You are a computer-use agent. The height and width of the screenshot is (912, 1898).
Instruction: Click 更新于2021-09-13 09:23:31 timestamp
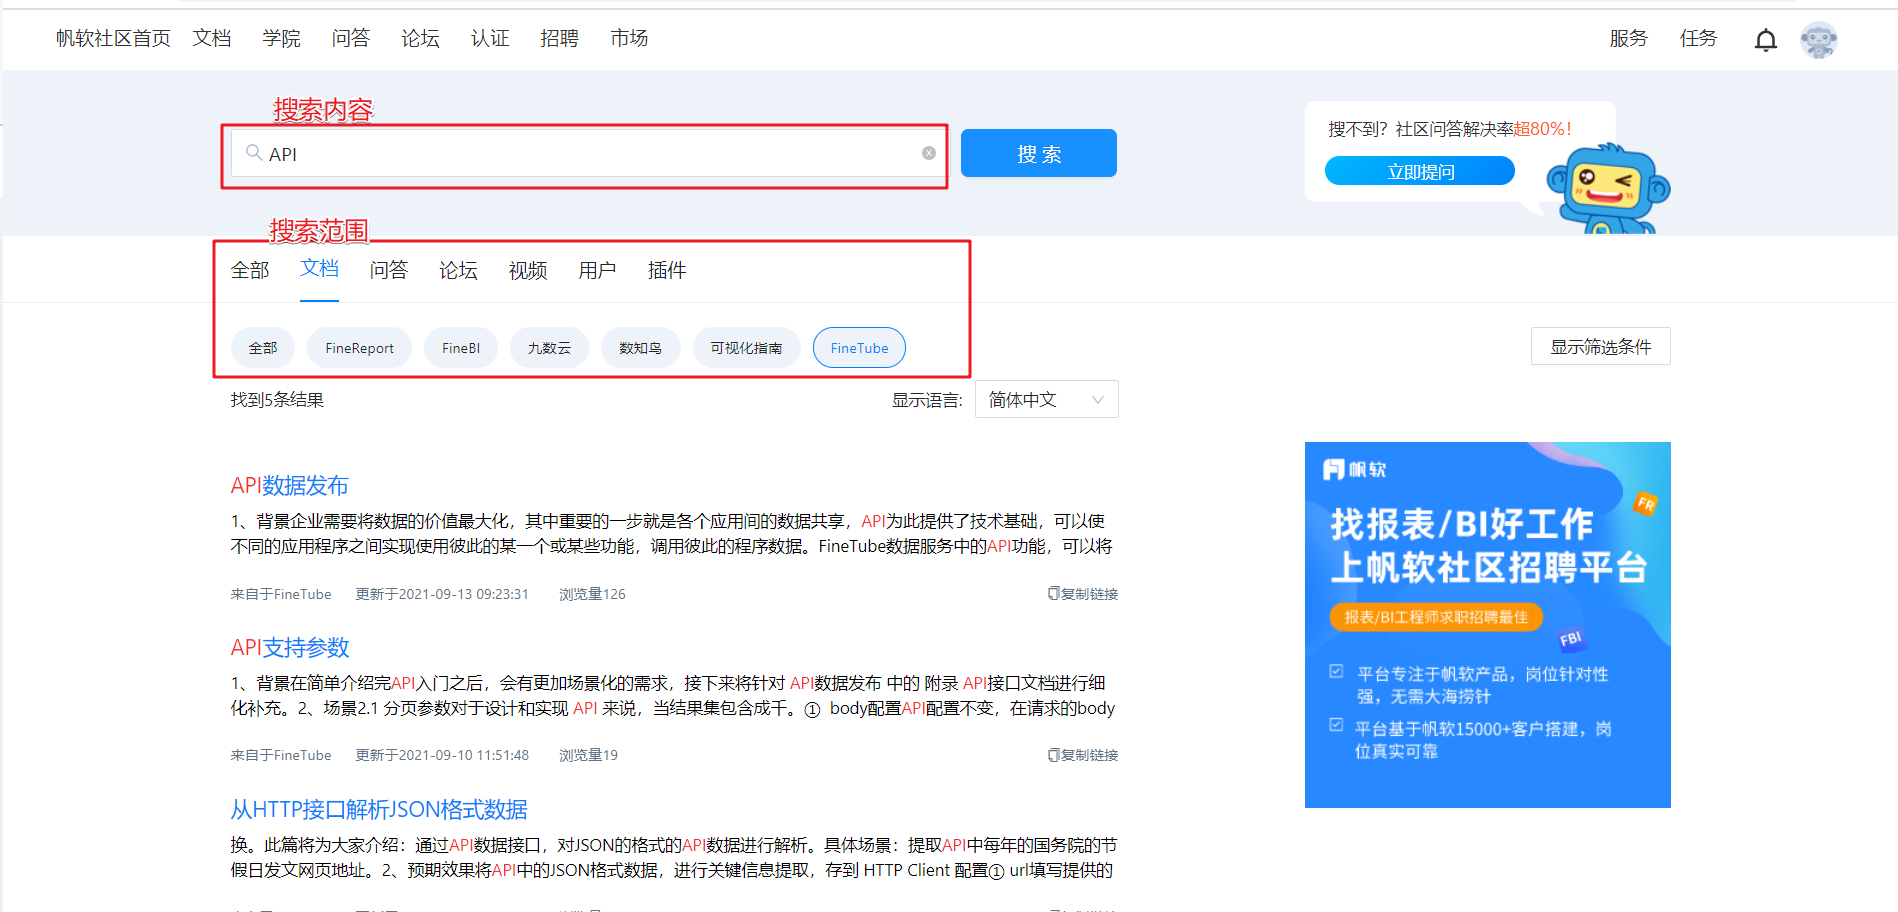pos(442,594)
